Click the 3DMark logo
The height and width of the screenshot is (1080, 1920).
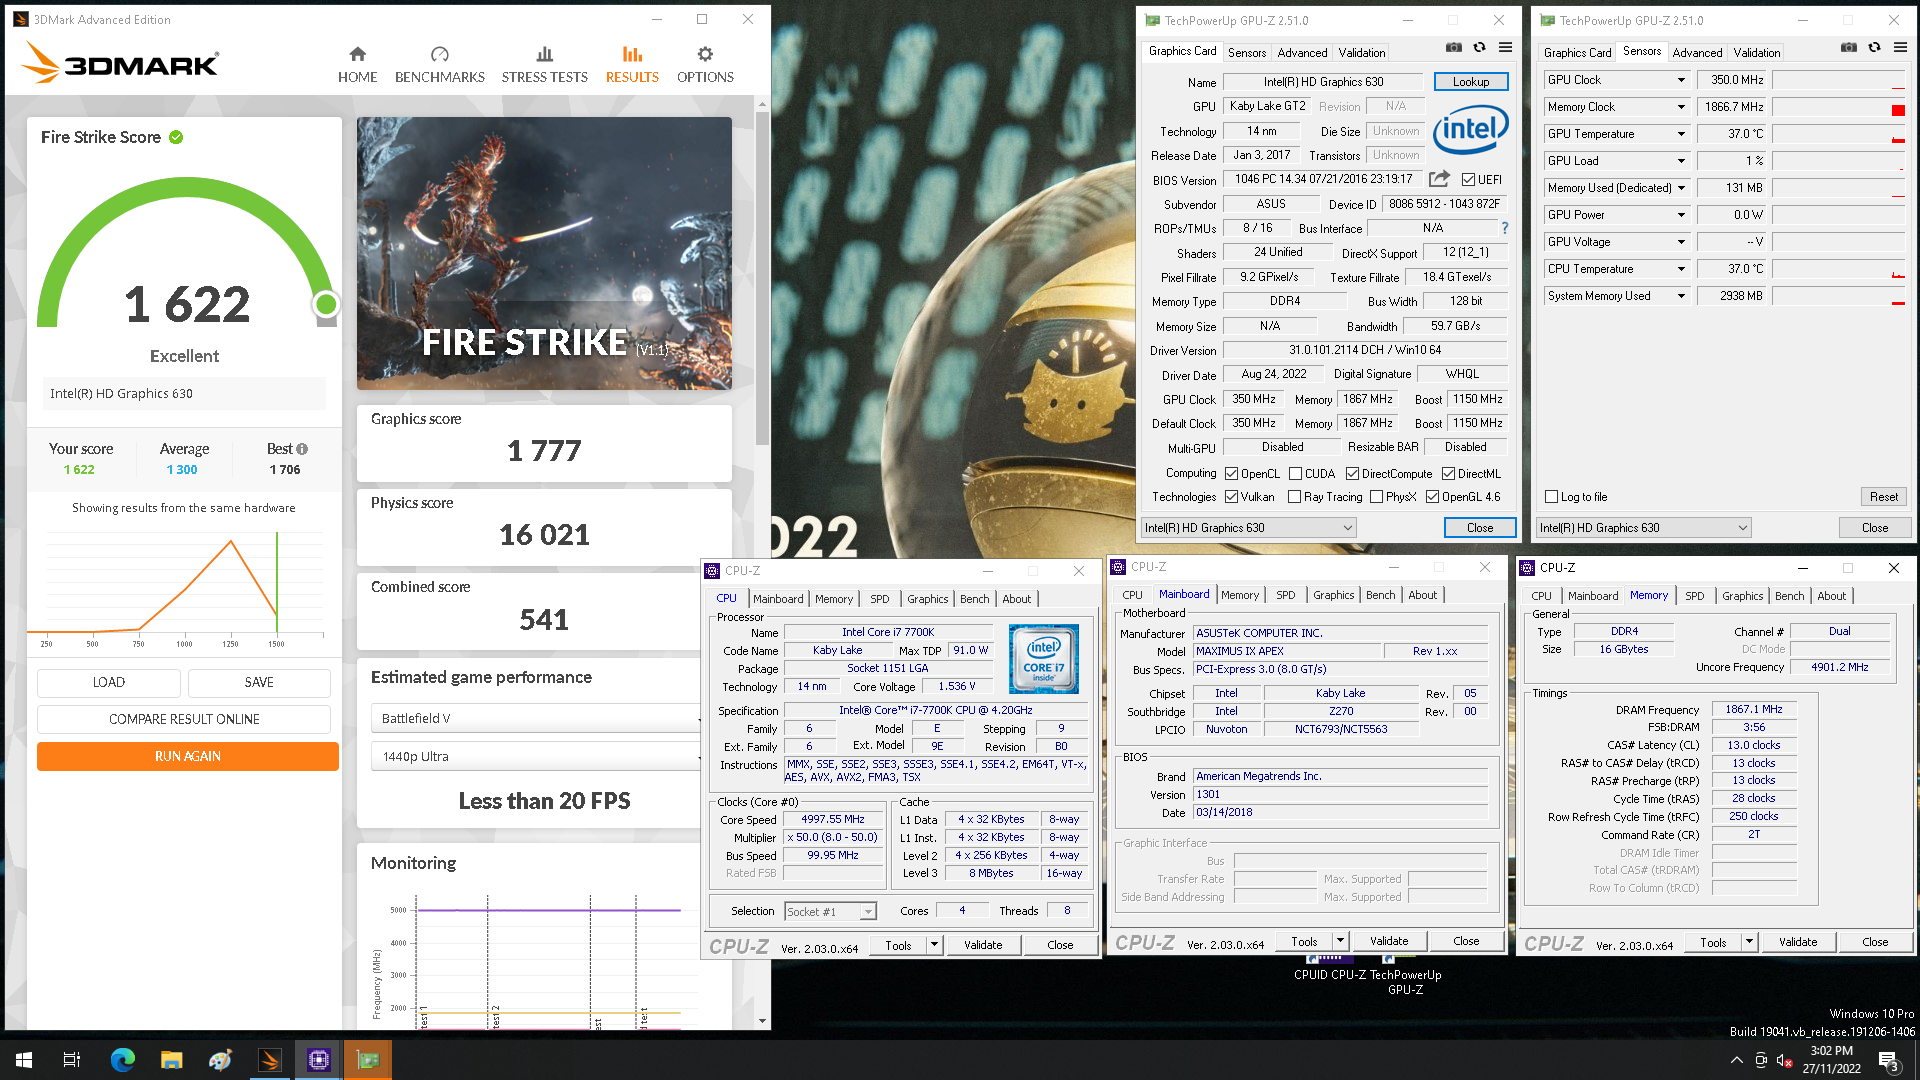point(119,63)
